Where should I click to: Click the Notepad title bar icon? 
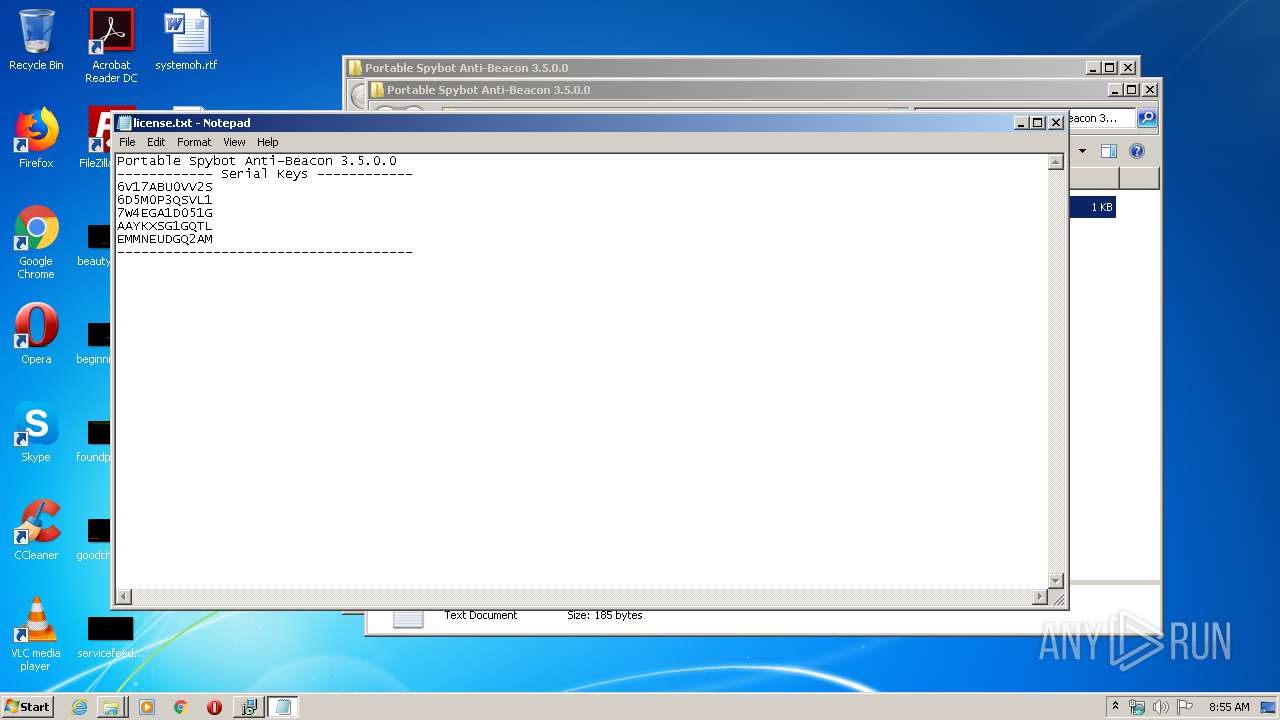125,123
